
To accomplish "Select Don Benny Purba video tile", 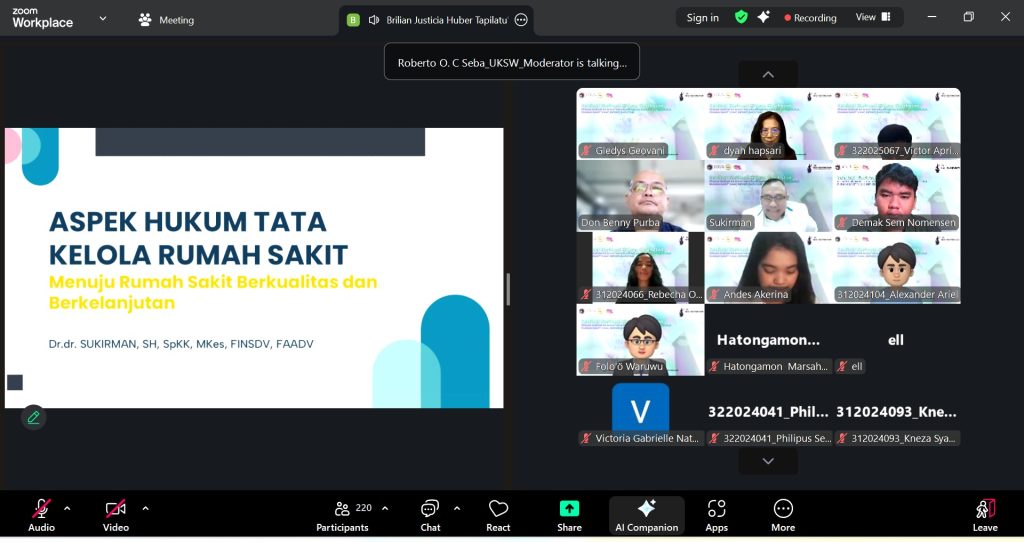I will point(640,196).
